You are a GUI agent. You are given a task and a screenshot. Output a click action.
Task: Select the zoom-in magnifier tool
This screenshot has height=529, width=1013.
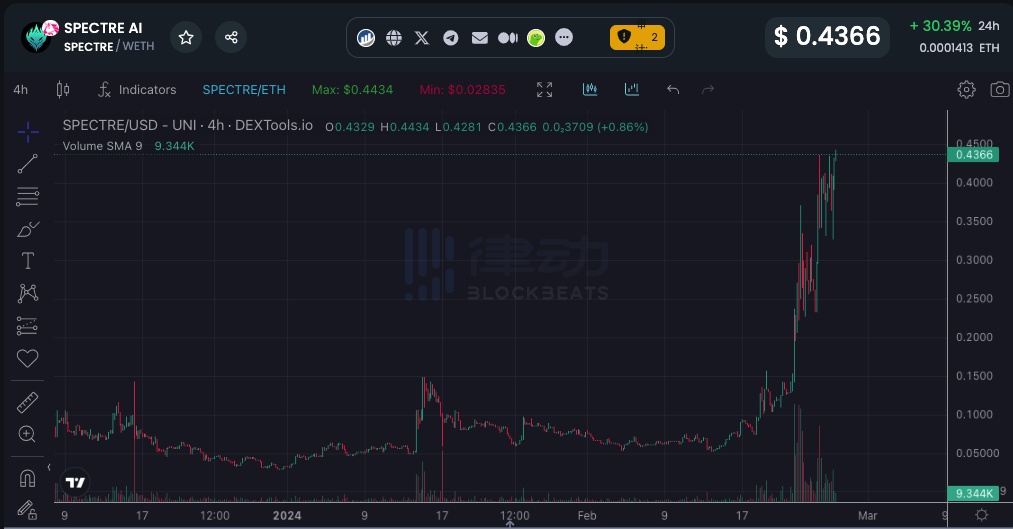27,434
